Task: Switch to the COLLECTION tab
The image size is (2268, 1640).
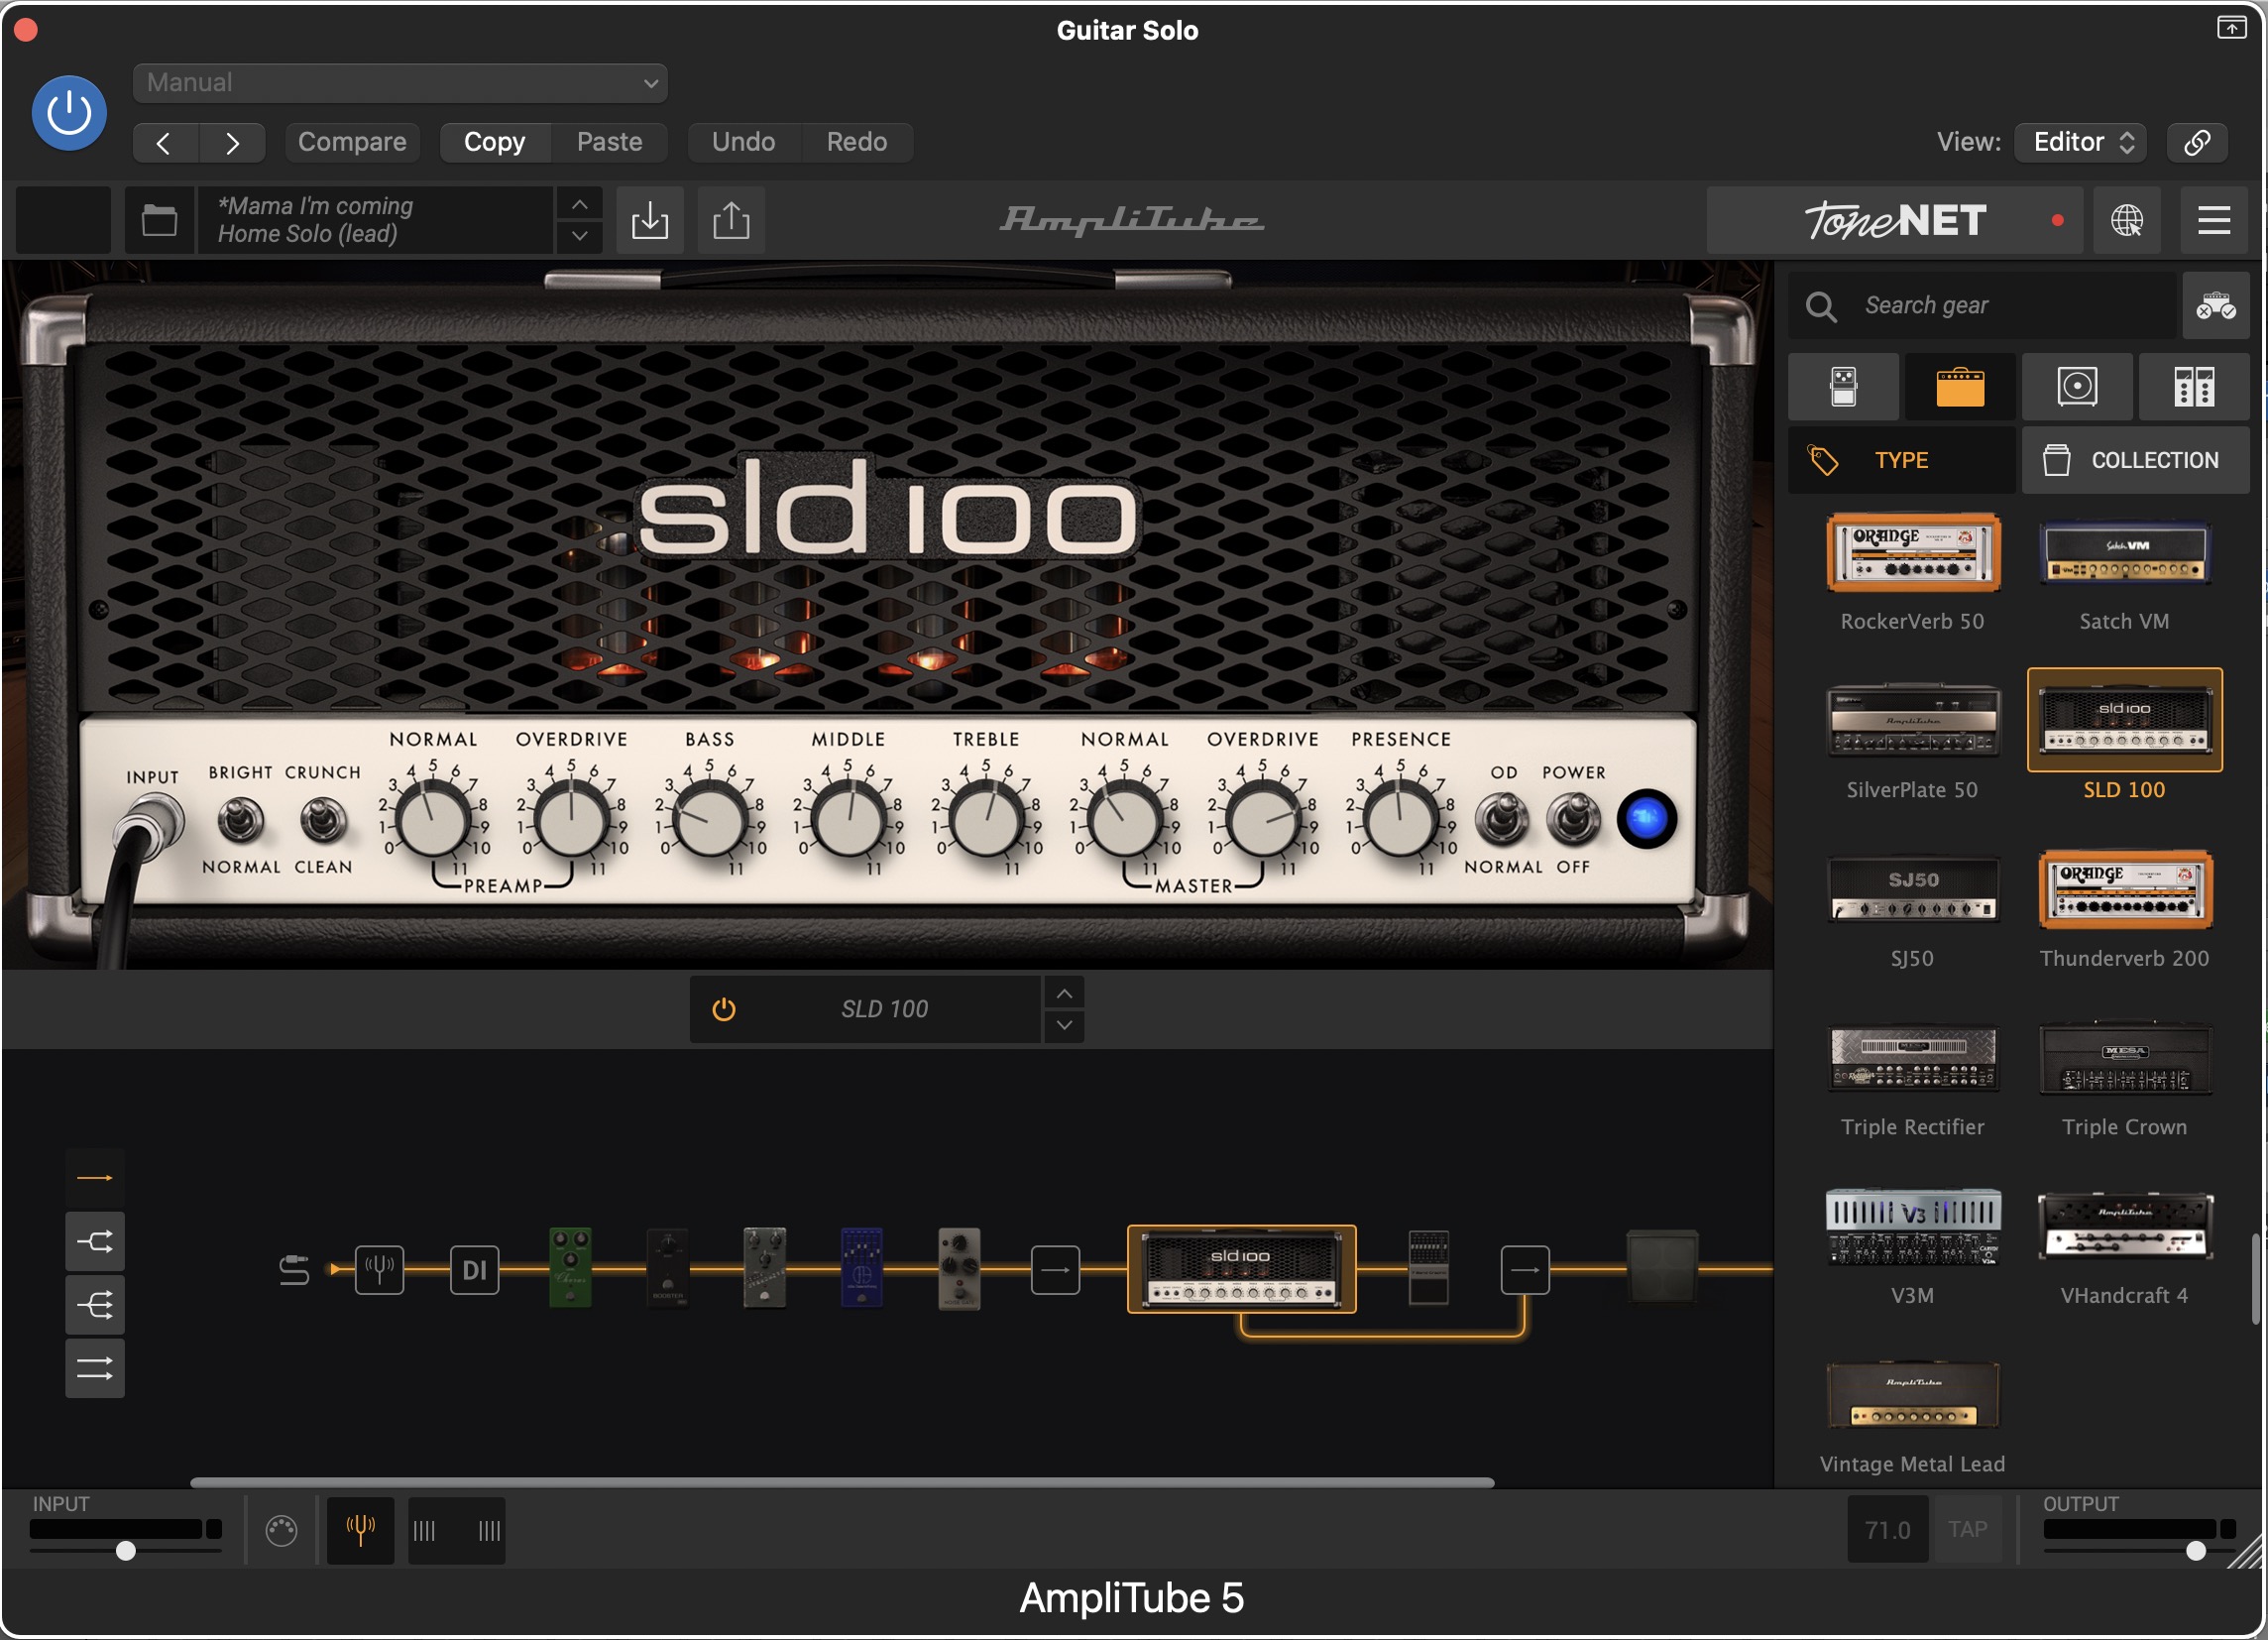Action: [x=2136, y=460]
